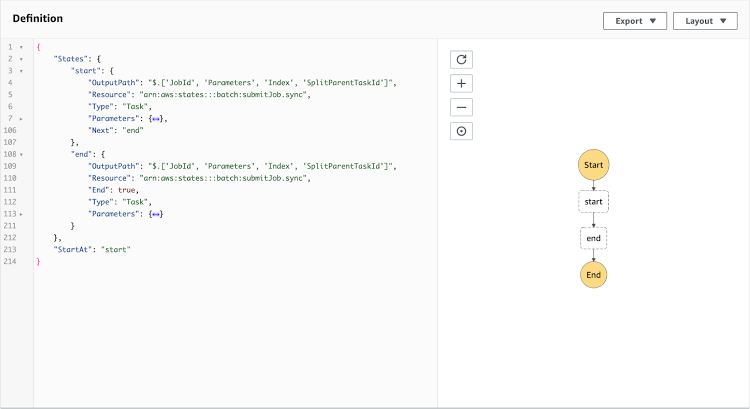Click the Resource ARN on line 110
The height and width of the screenshot is (409, 750).
pos(224,178)
